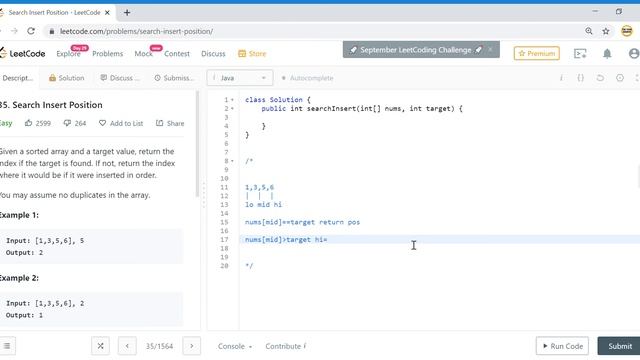Go to the previous problem

(x=127, y=346)
